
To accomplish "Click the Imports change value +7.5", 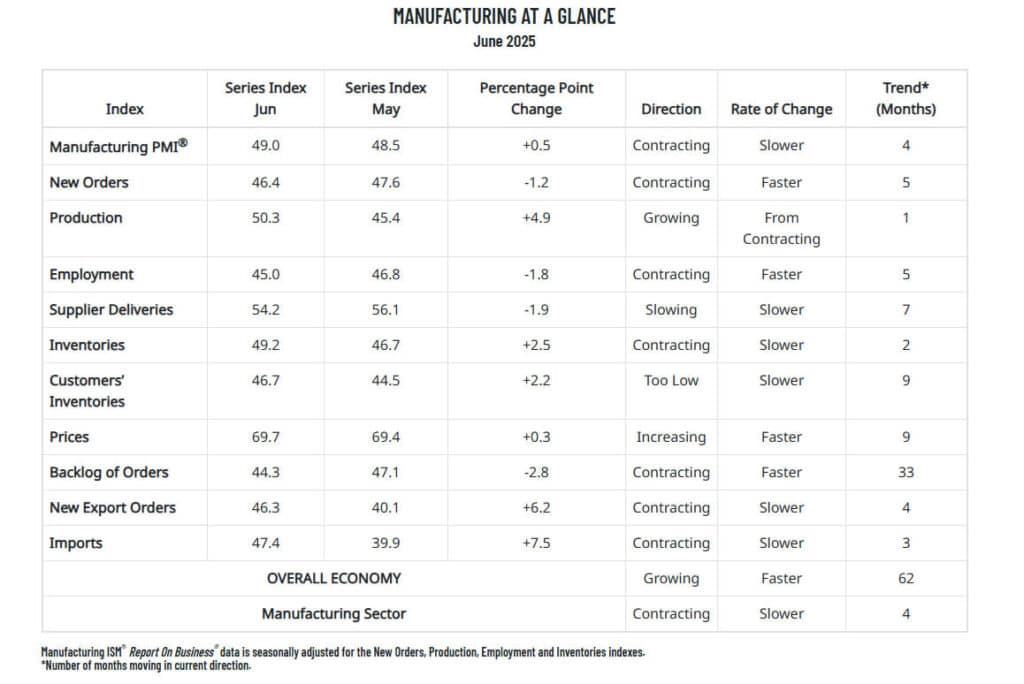I will click(536, 543).
